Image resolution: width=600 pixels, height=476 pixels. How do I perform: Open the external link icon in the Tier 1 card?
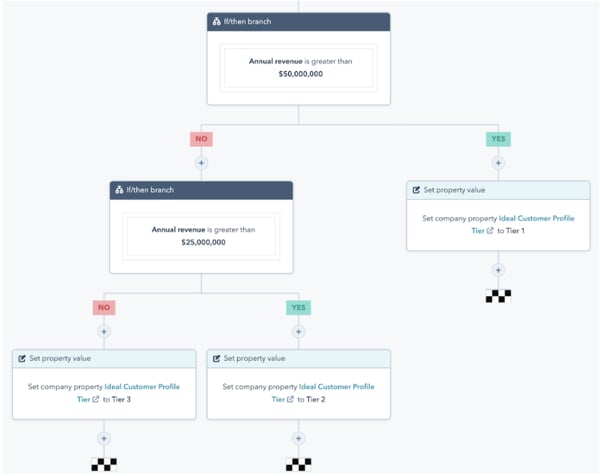tap(487, 230)
